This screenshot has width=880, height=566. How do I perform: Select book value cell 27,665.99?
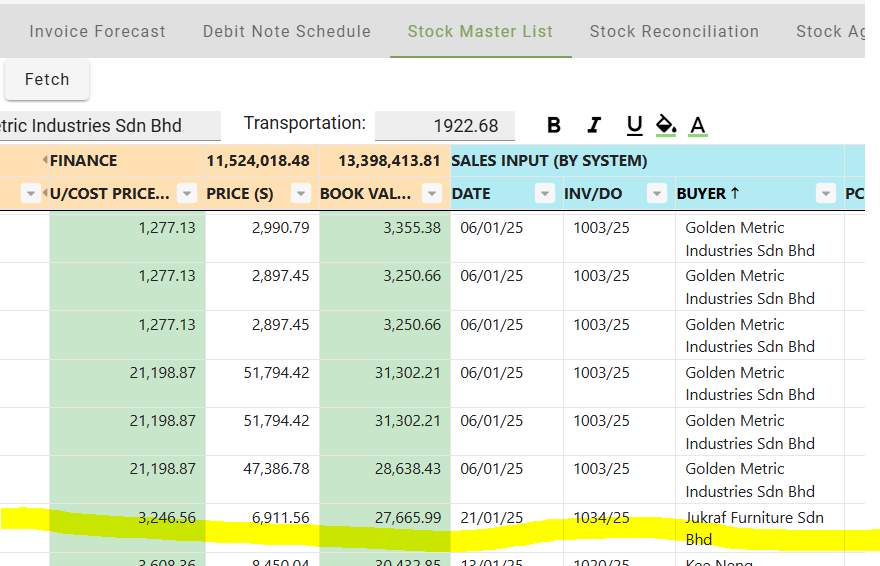[x=385, y=528]
